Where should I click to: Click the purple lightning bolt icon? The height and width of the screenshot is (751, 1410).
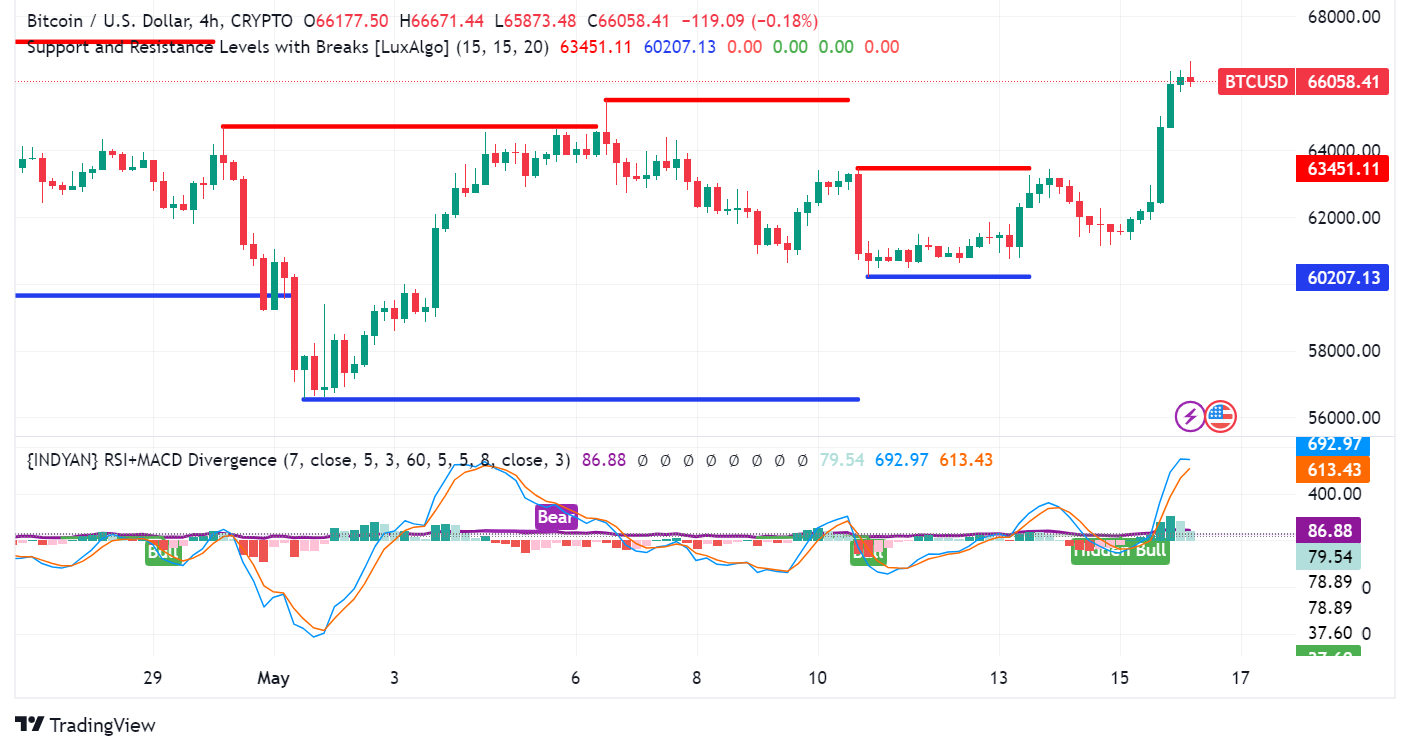click(x=1190, y=415)
